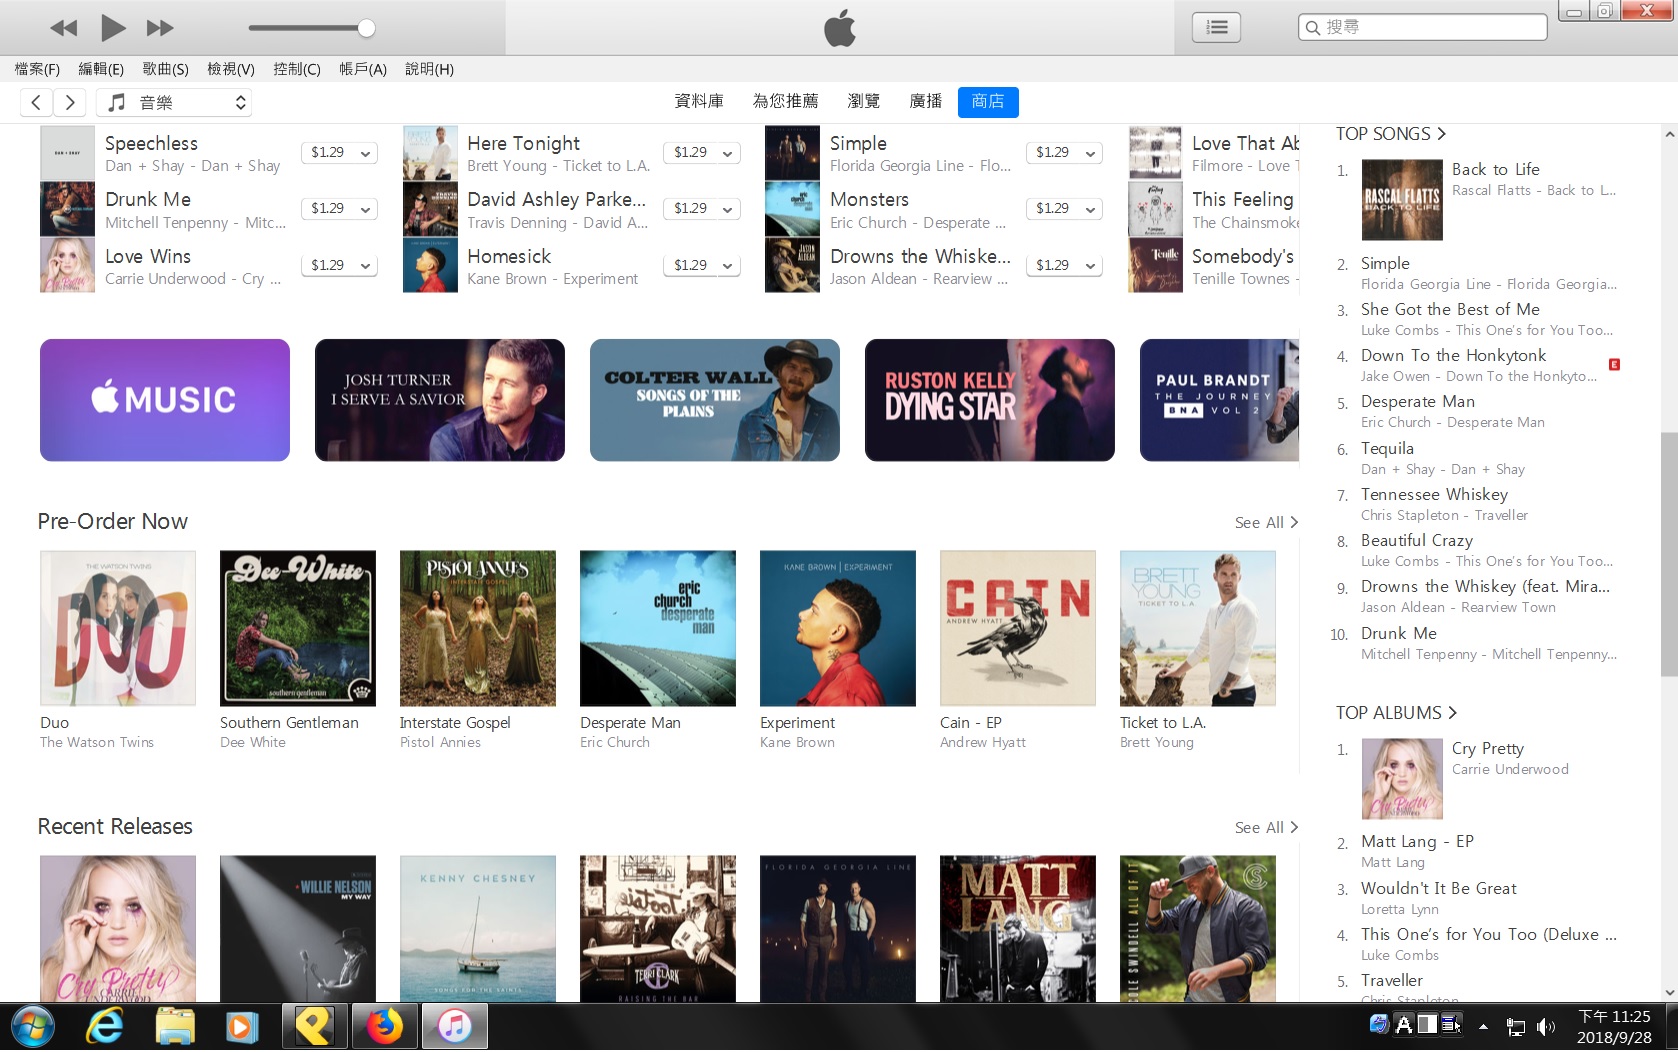Open the 檢視(V) menu
The image size is (1678, 1052).
[231, 69]
